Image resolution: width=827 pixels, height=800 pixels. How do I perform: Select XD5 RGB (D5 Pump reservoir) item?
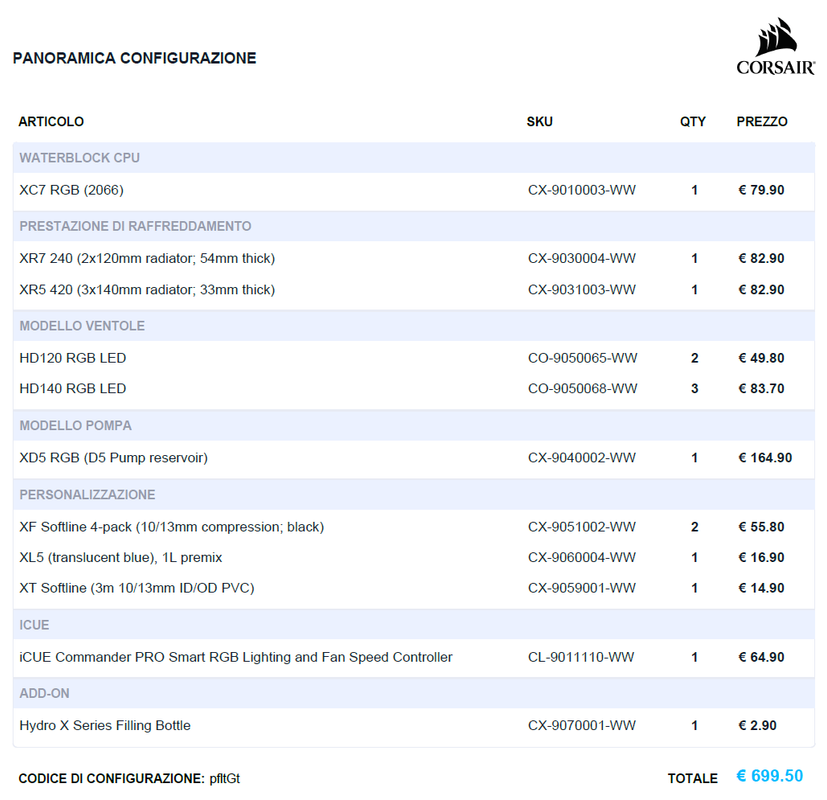point(114,458)
